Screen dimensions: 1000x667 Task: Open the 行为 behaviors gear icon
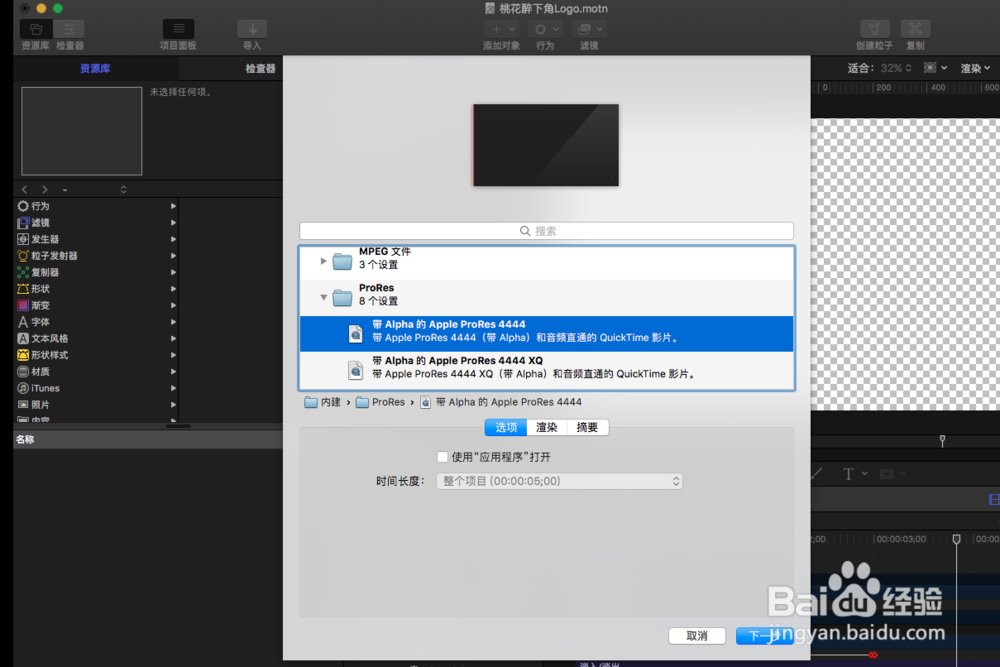click(546, 29)
